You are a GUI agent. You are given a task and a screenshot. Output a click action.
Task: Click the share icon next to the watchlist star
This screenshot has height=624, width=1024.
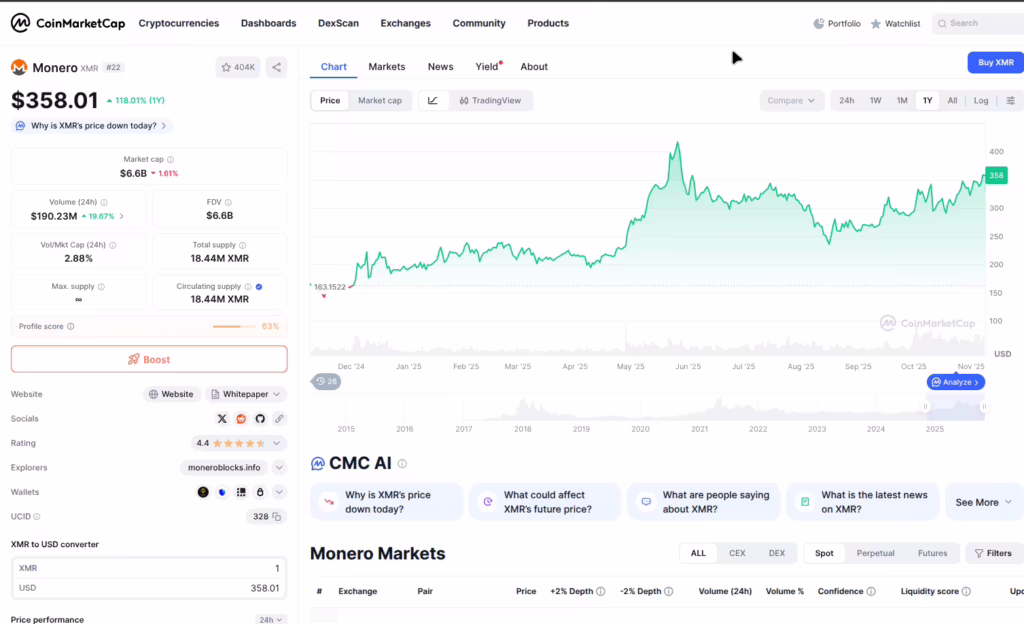click(x=278, y=65)
